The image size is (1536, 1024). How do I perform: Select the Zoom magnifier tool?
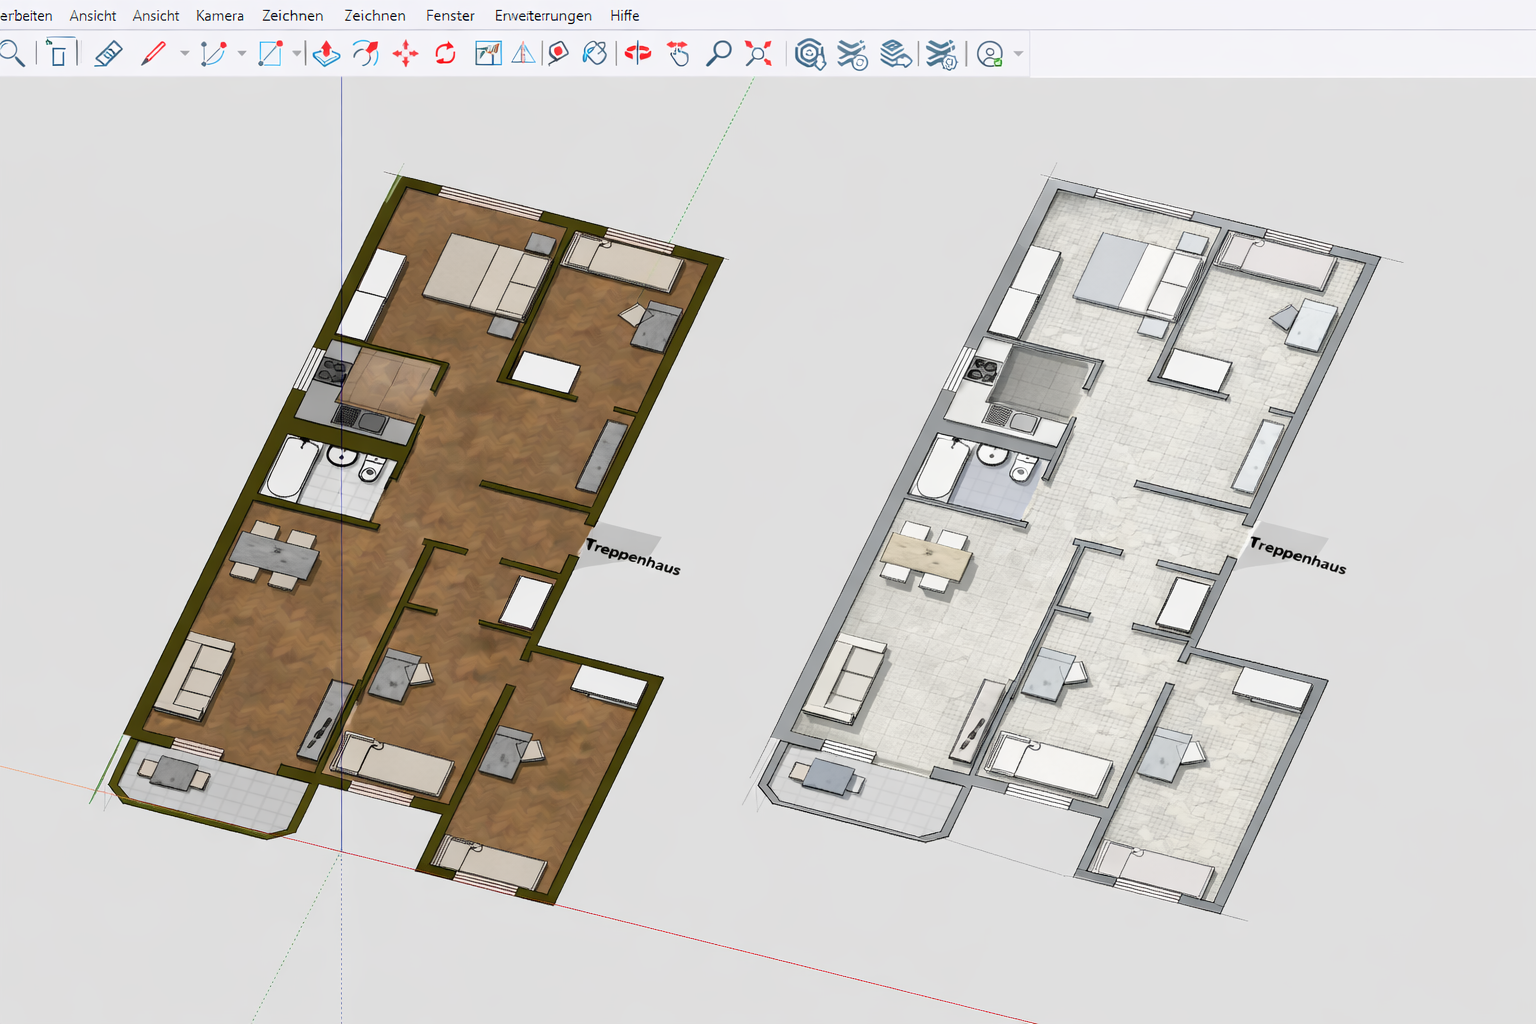tap(718, 53)
